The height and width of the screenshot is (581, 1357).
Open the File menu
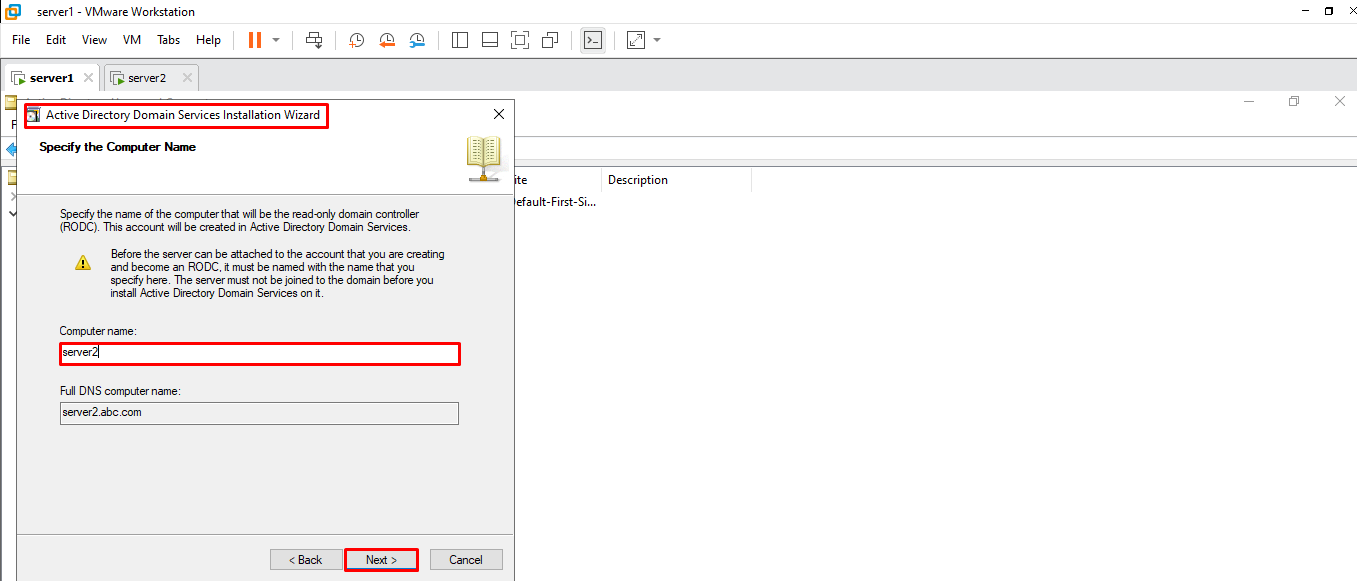[21, 40]
